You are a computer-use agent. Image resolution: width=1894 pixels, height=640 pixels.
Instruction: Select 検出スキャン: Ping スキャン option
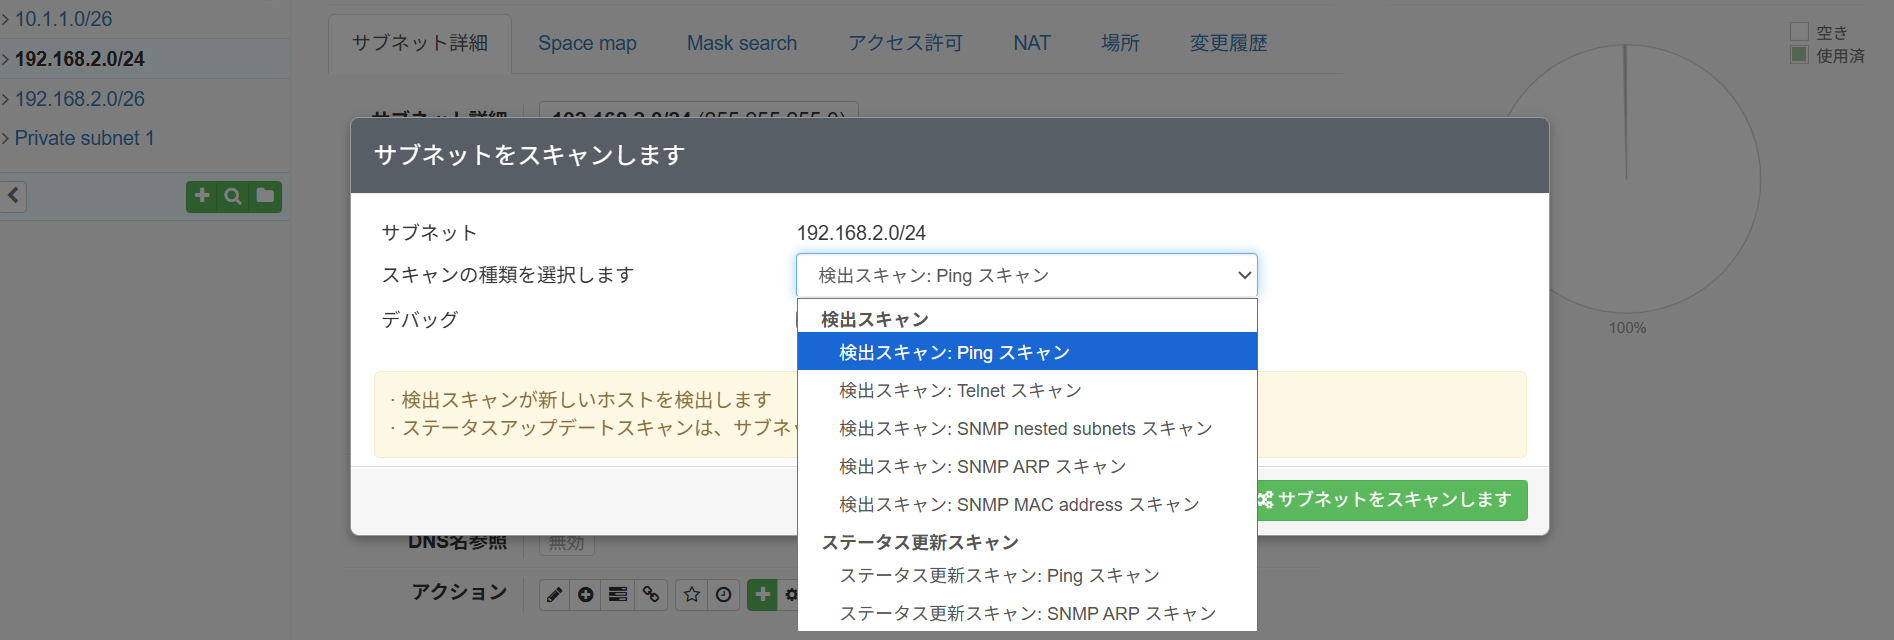coord(1027,352)
